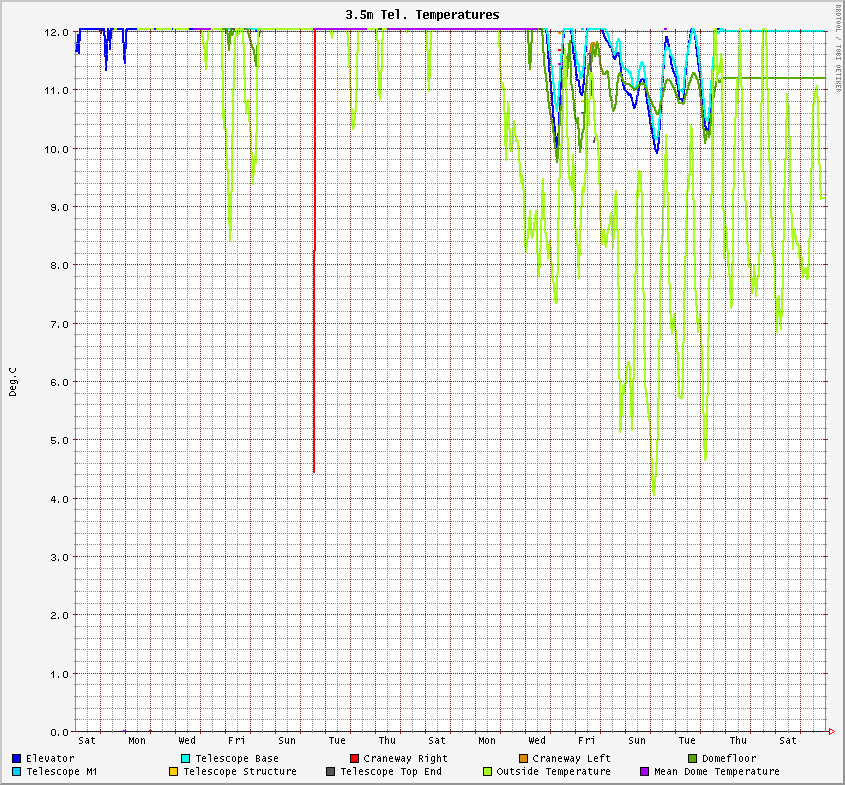
Task: Click the cyan Telescope Base legend swatch
Action: (x=186, y=759)
